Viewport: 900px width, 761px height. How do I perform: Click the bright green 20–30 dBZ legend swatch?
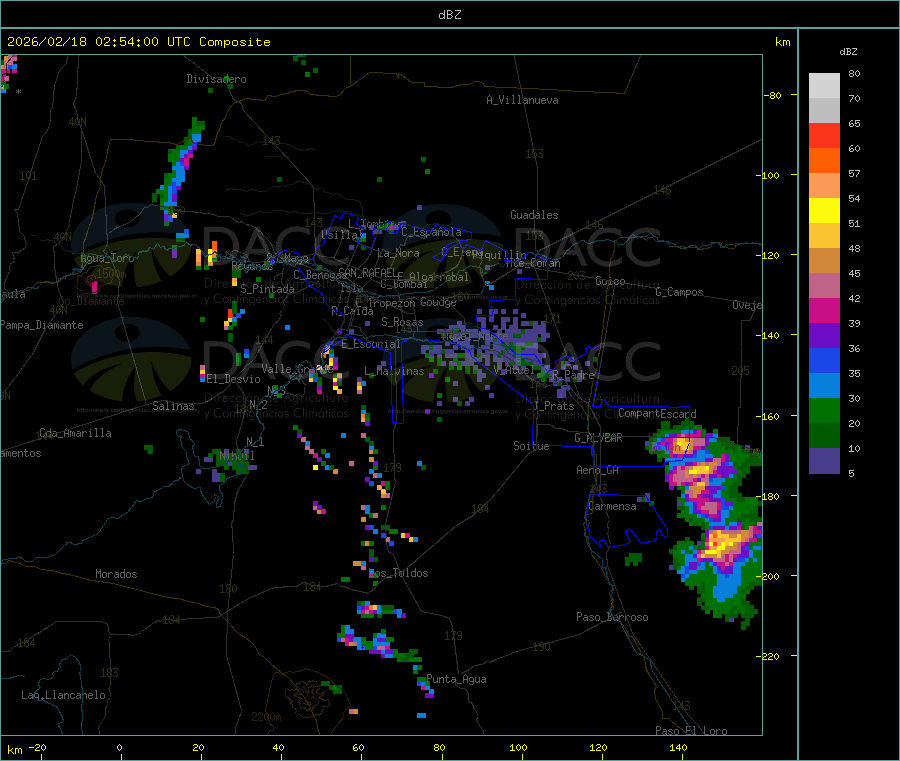824,411
